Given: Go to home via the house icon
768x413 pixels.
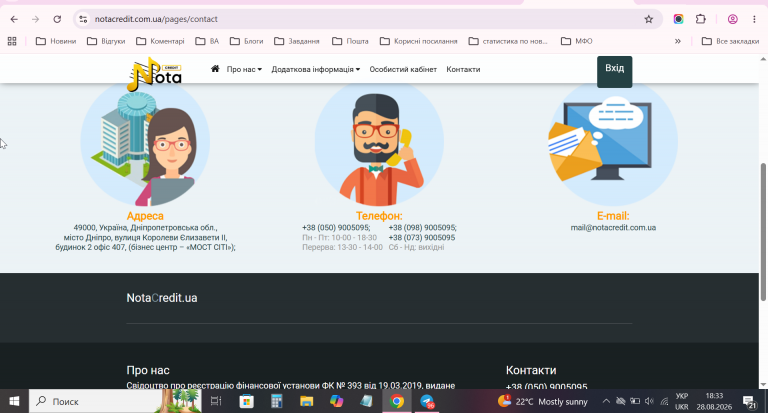Looking at the screenshot, I should click(215, 69).
